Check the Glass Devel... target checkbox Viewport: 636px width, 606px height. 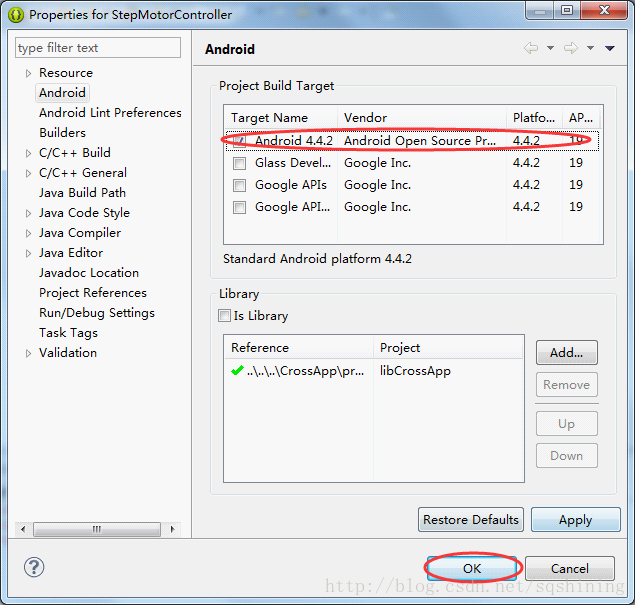click(x=239, y=163)
